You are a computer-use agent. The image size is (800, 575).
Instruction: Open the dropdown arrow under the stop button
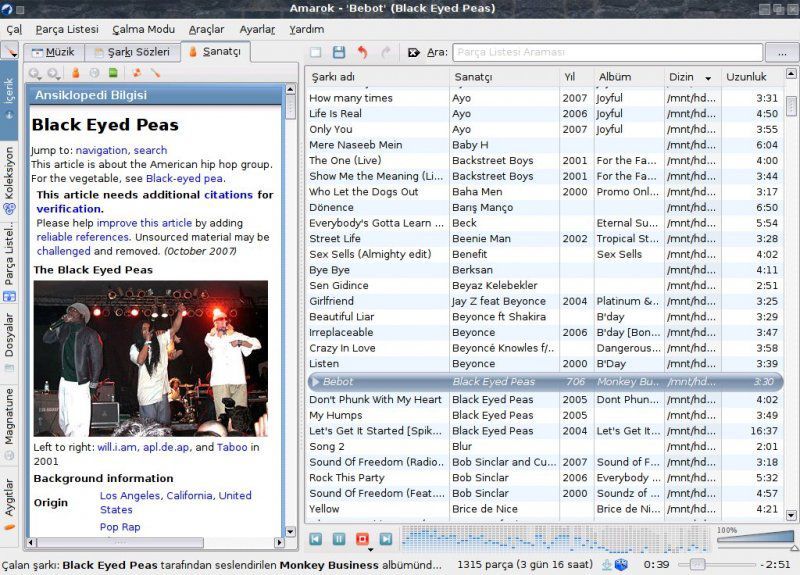click(369, 549)
